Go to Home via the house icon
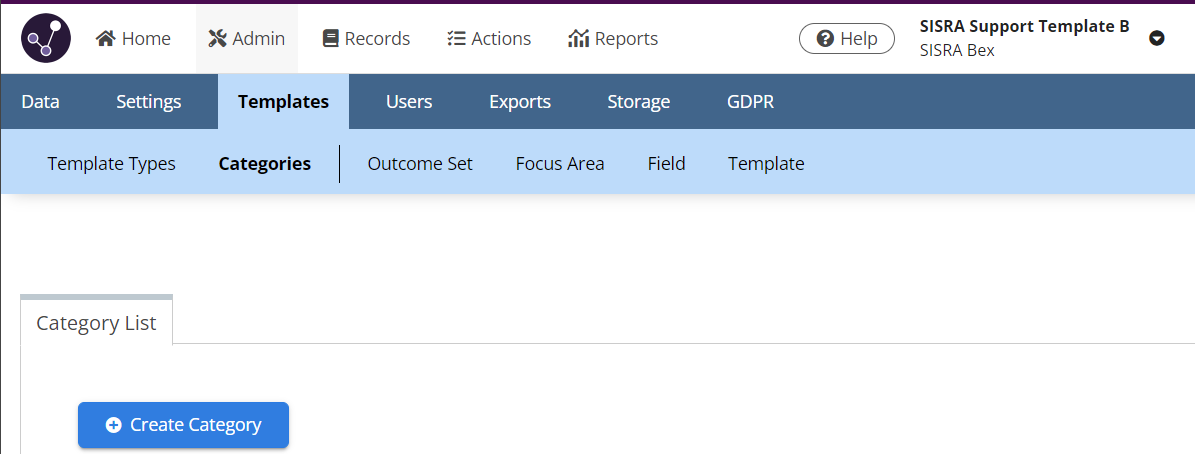The height and width of the screenshot is (454, 1195). 106,39
